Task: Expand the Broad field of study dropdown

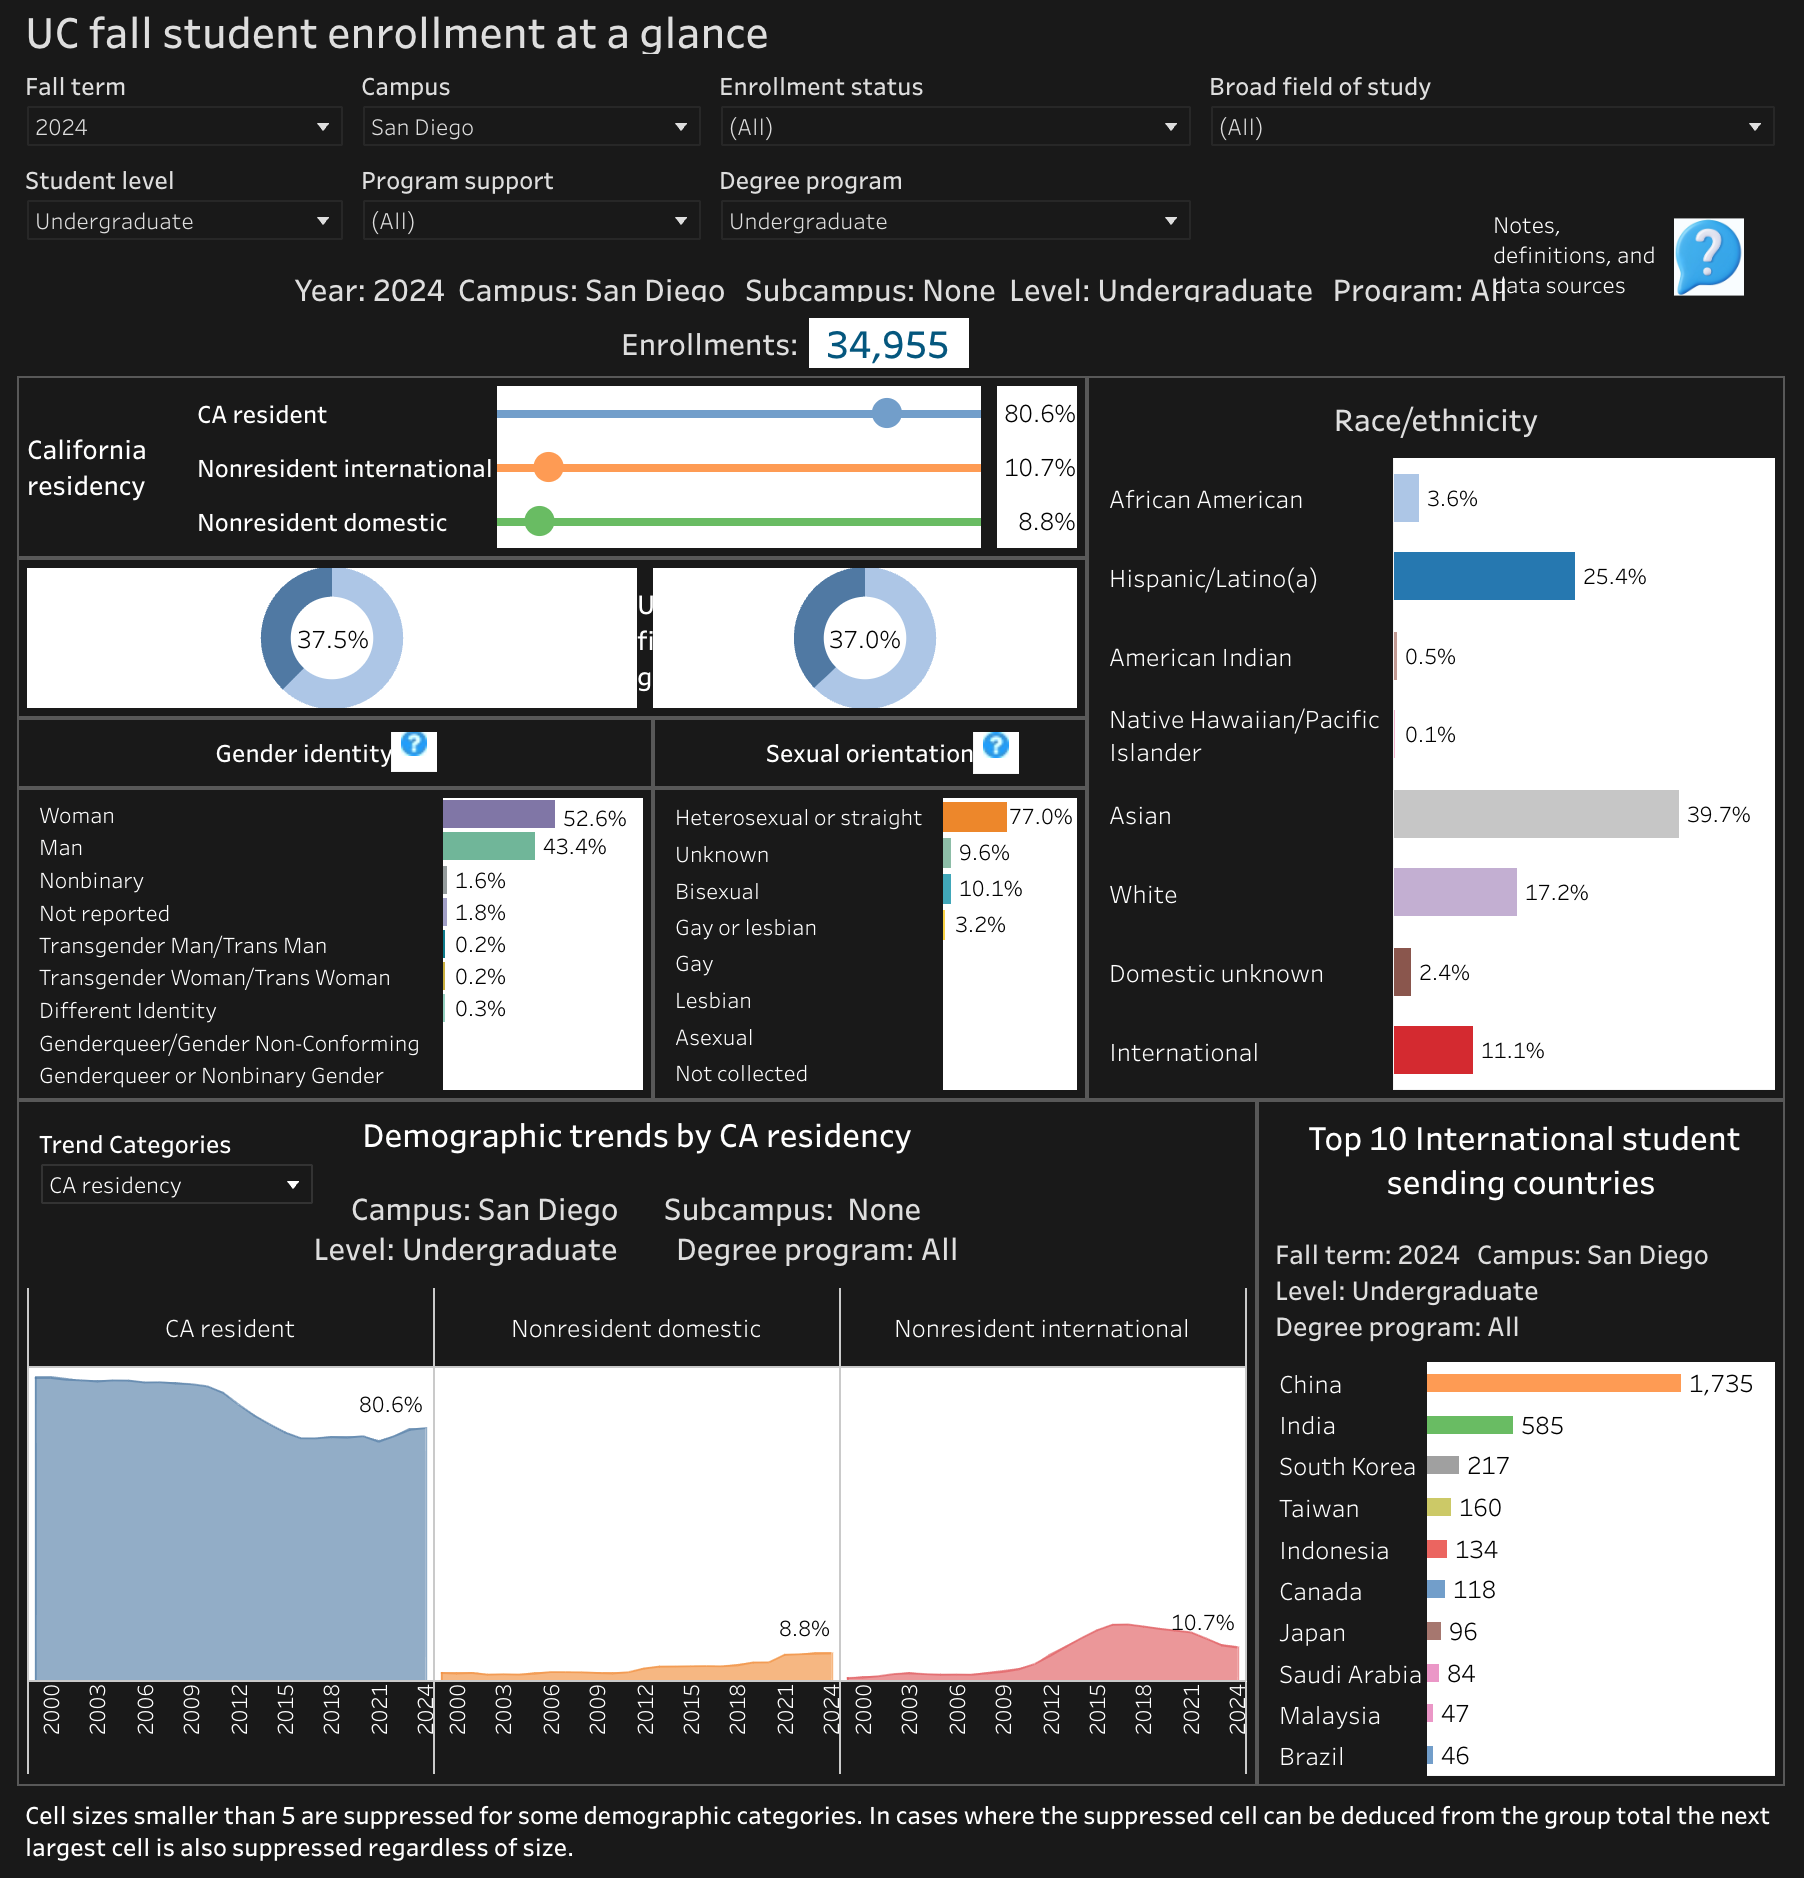Action: 1492,127
